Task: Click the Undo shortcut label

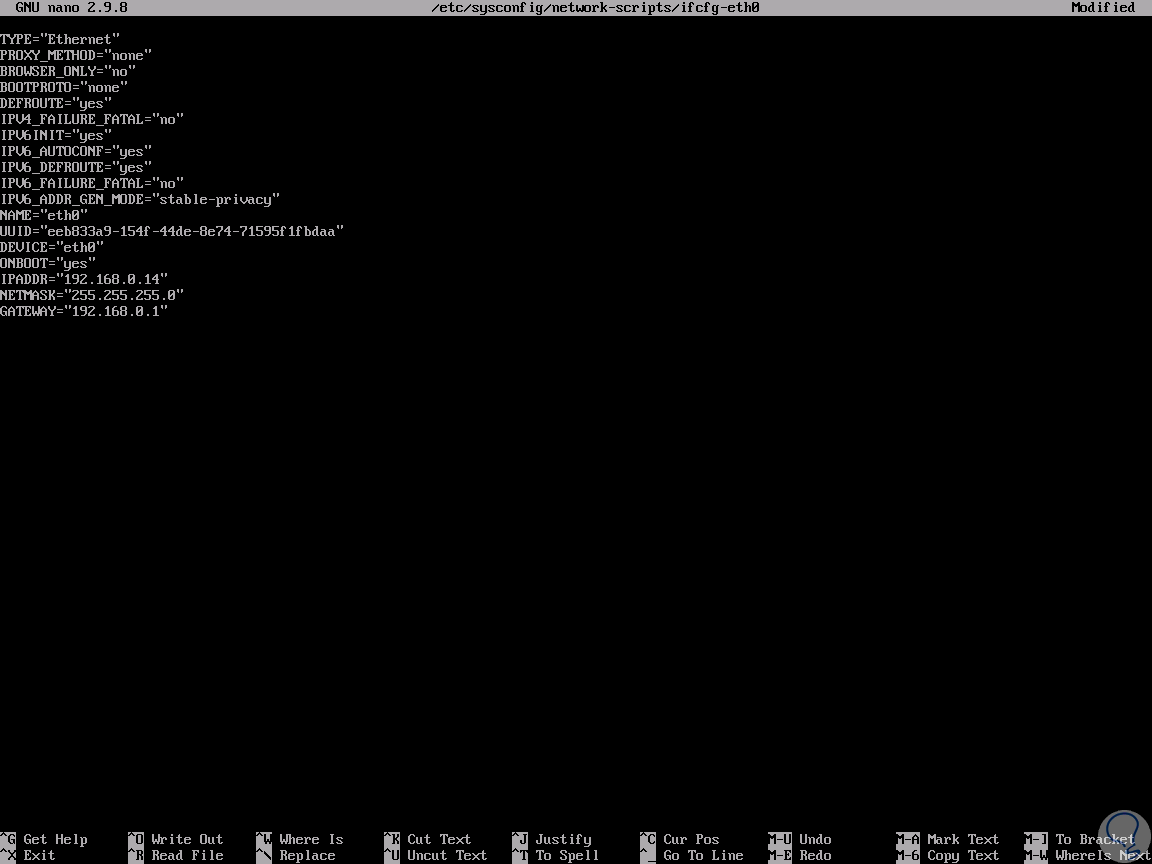Action: [x=815, y=839]
